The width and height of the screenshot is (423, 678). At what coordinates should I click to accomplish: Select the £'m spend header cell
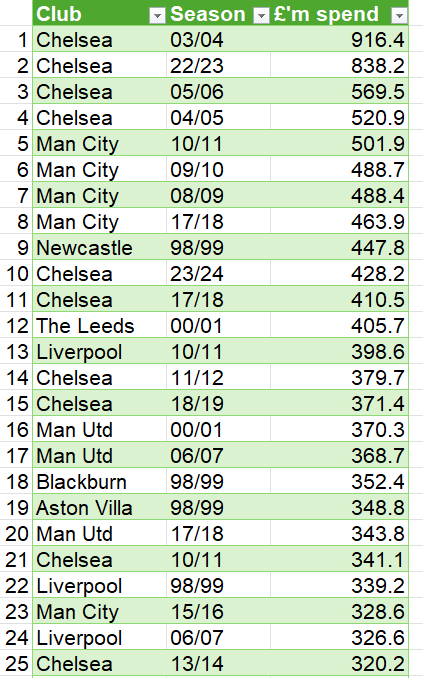[x=340, y=13]
